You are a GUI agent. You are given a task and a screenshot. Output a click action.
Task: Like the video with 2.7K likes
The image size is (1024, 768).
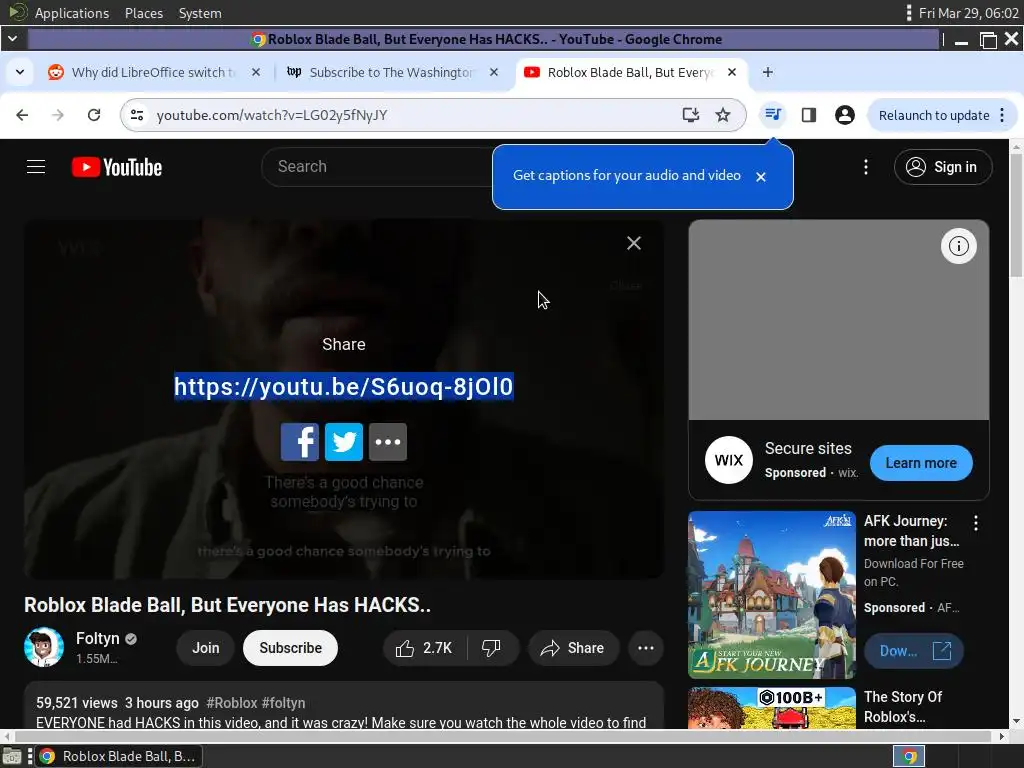[424, 648]
